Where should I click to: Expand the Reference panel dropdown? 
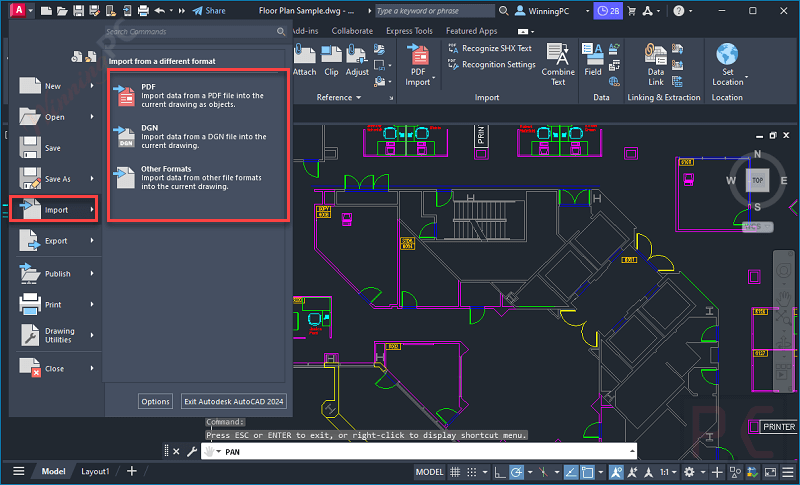(339, 97)
